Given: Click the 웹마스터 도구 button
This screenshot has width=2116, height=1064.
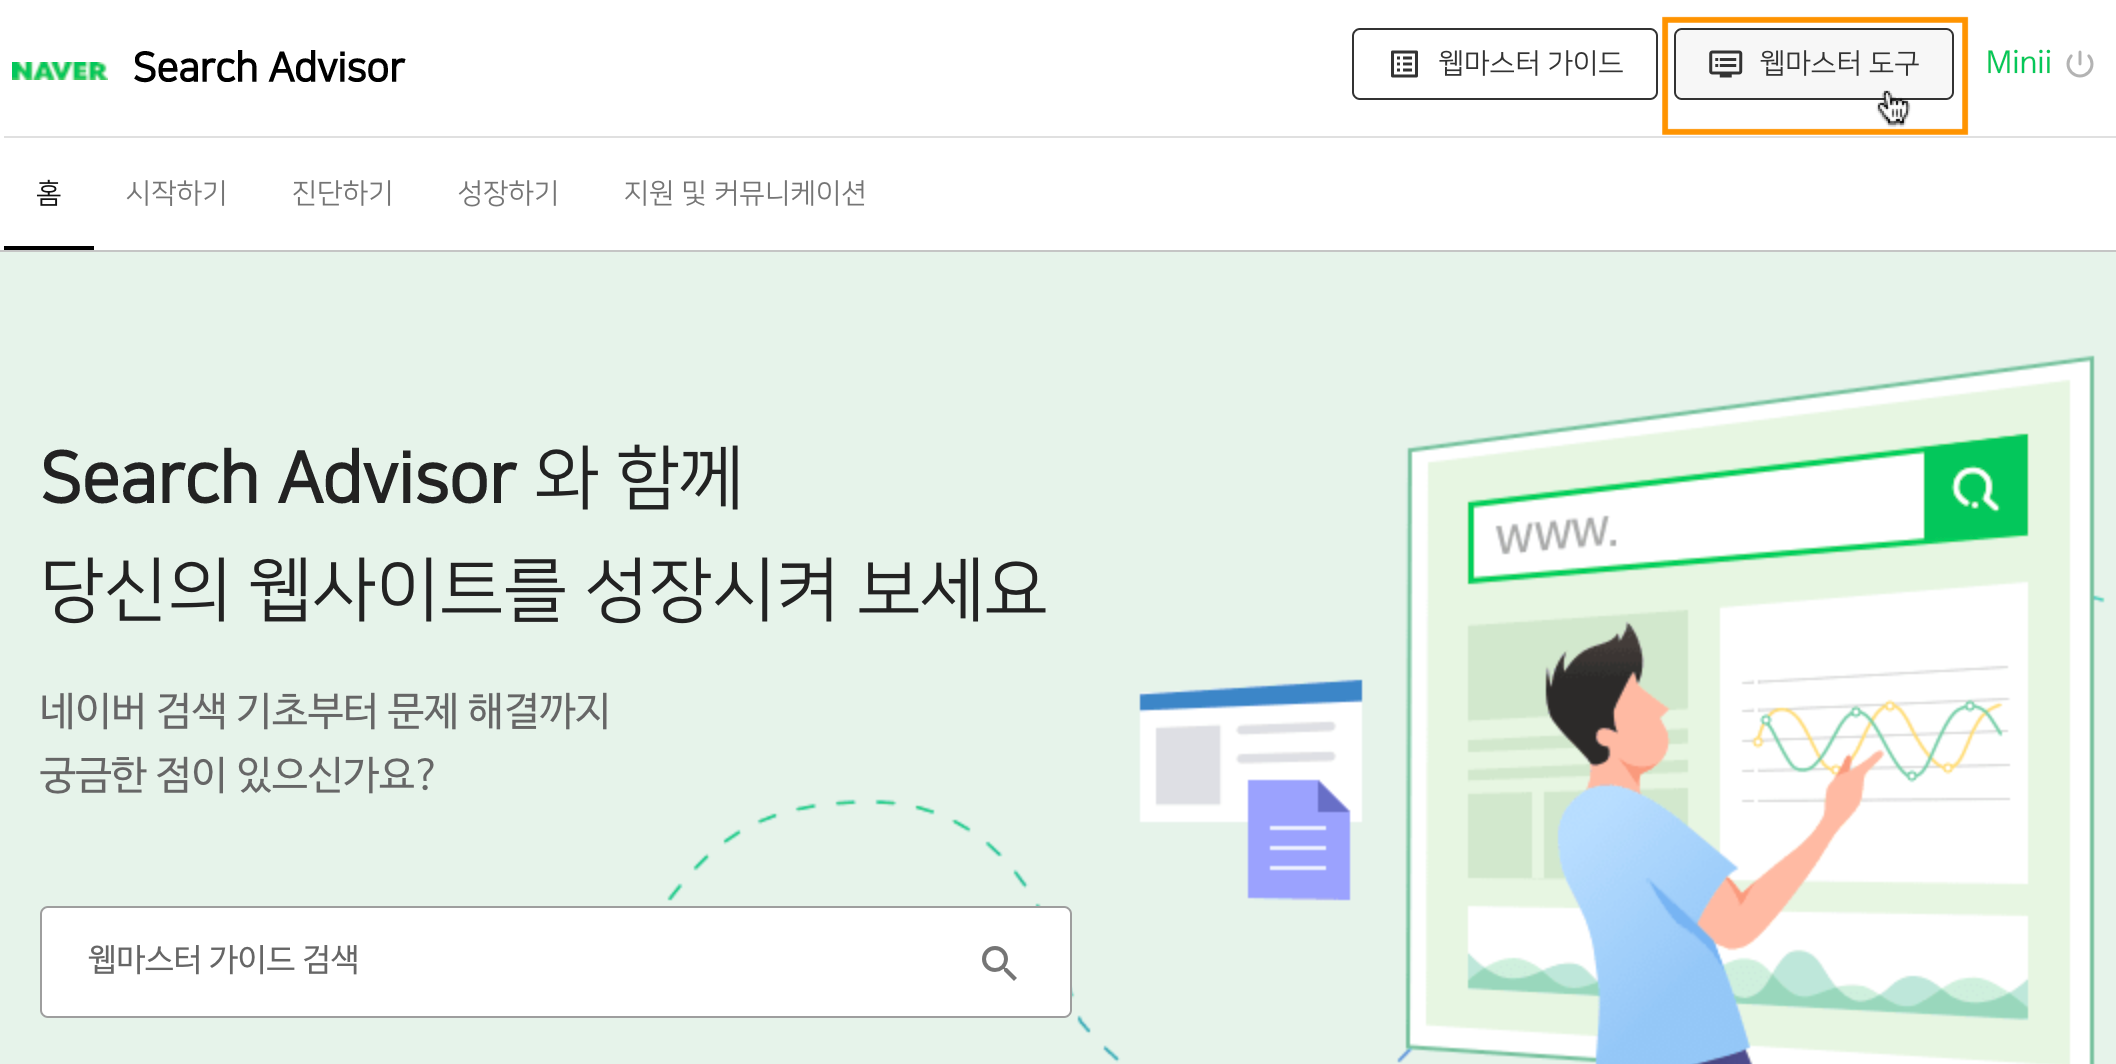Looking at the screenshot, I should (1813, 64).
